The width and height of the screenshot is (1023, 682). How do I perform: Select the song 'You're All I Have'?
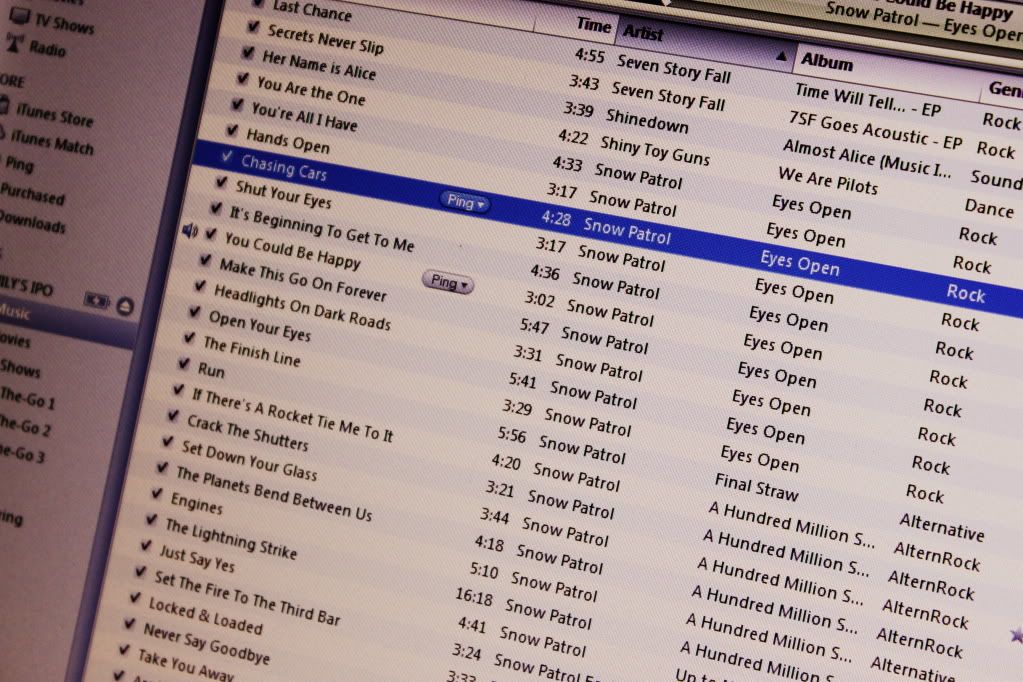[x=304, y=117]
